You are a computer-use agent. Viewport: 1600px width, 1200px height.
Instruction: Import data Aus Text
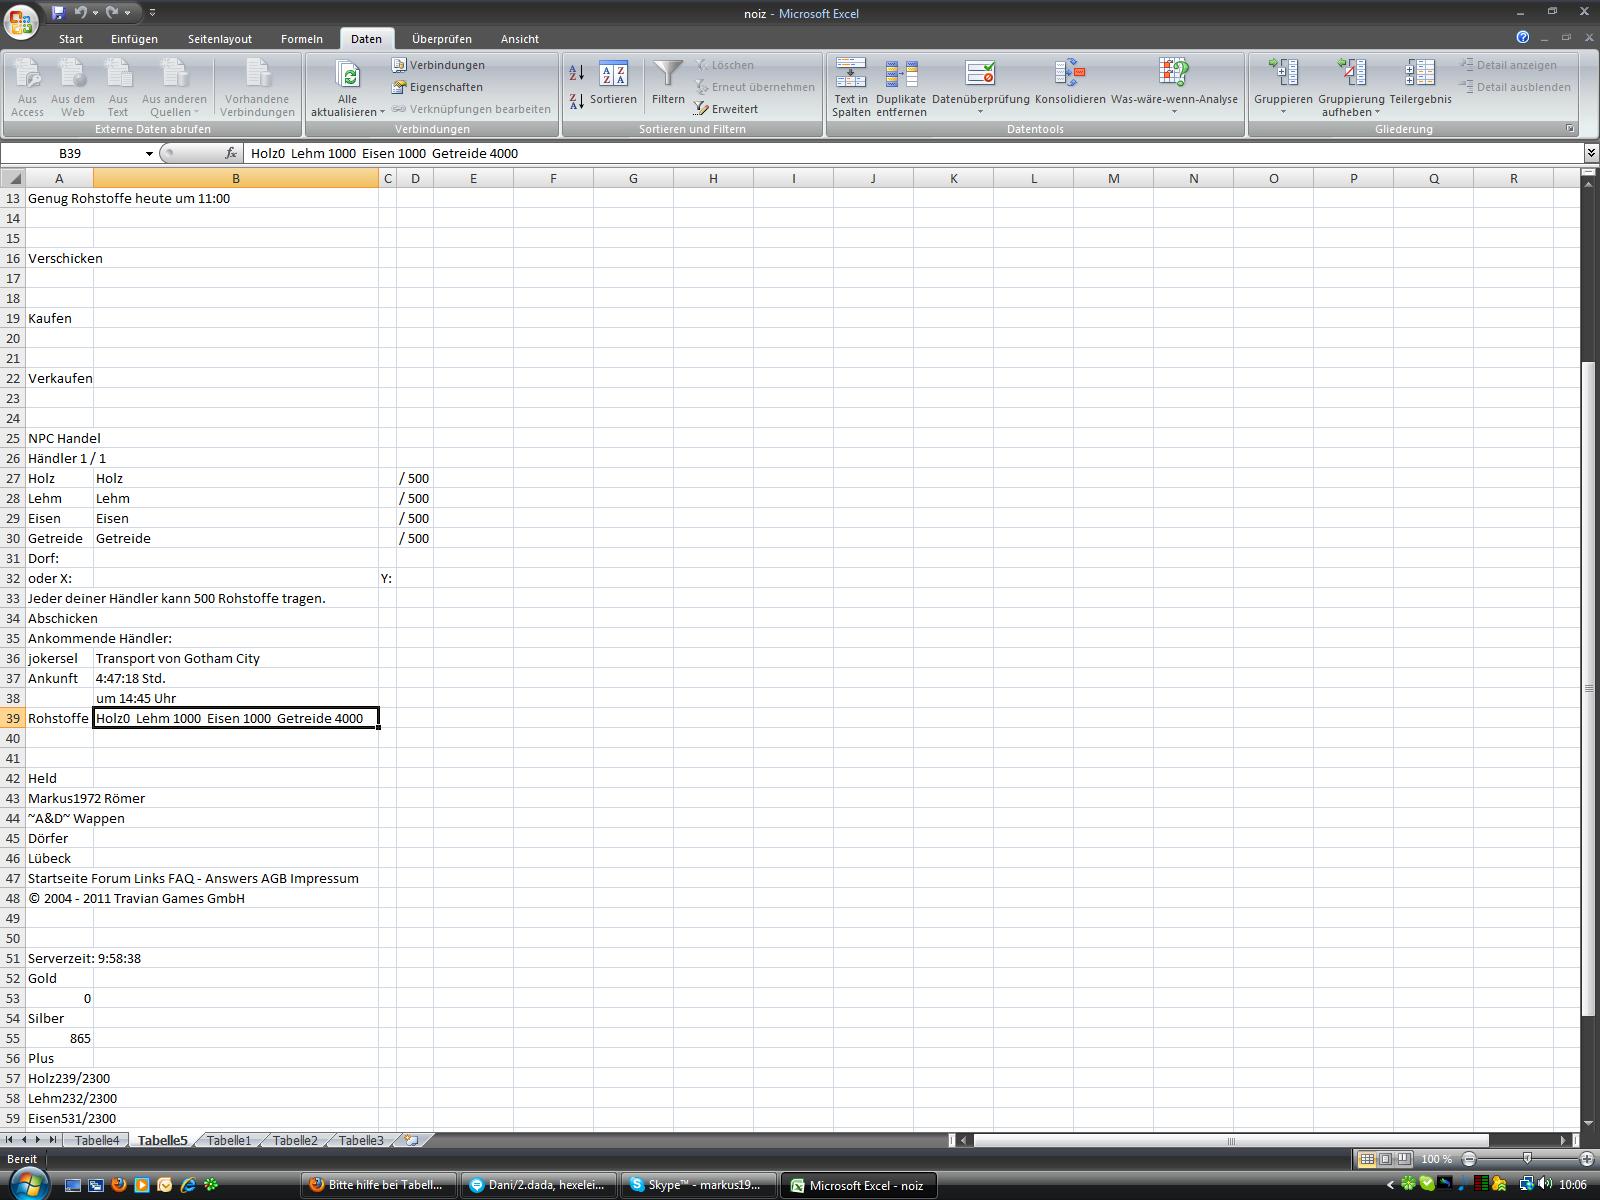click(118, 88)
